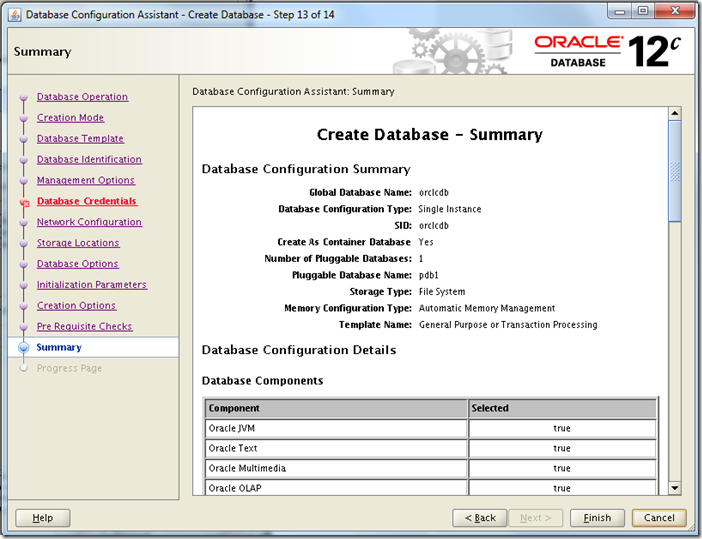The width and height of the screenshot is (702, 539).
Task: Return to Pre Requisite Checks step
Action: tap(84, 327)
